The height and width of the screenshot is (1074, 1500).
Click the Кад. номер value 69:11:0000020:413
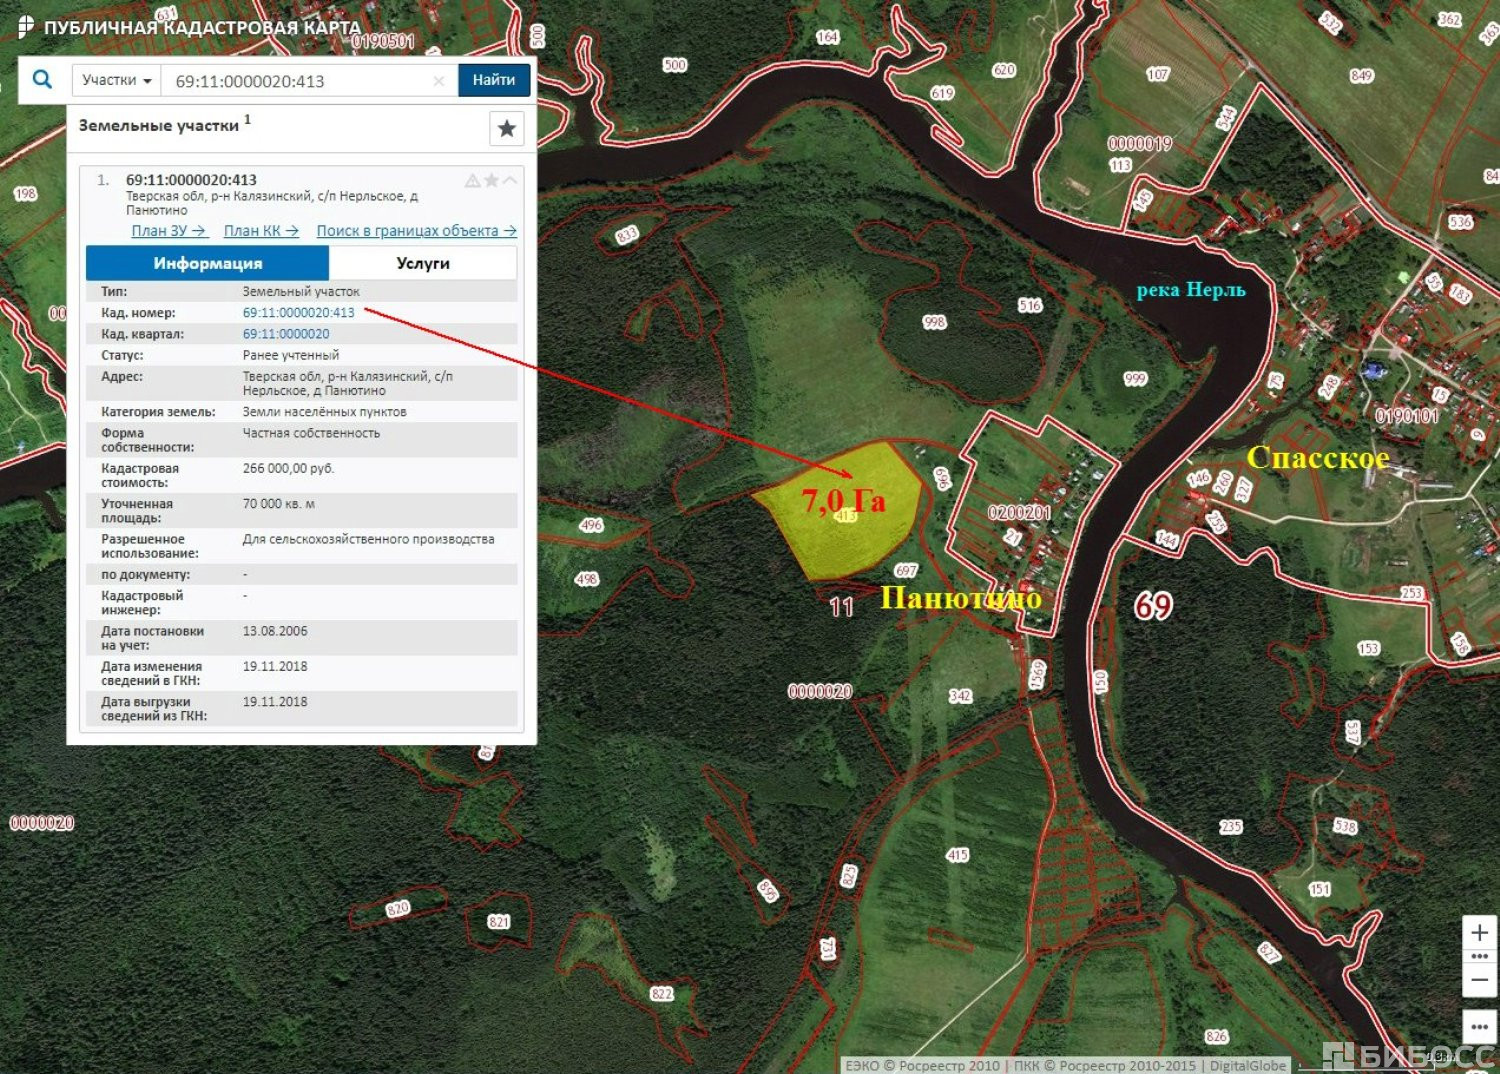click(x=298, y=313)
